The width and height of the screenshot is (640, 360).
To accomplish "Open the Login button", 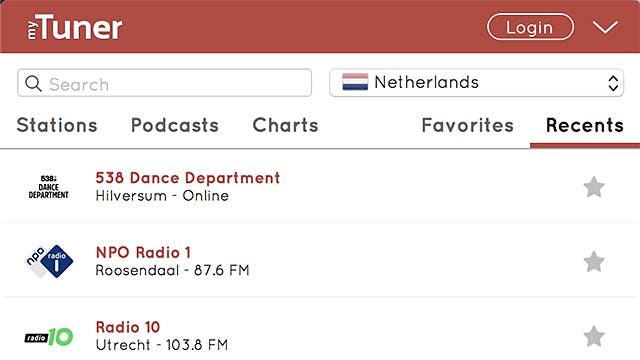I will point(530,27).
